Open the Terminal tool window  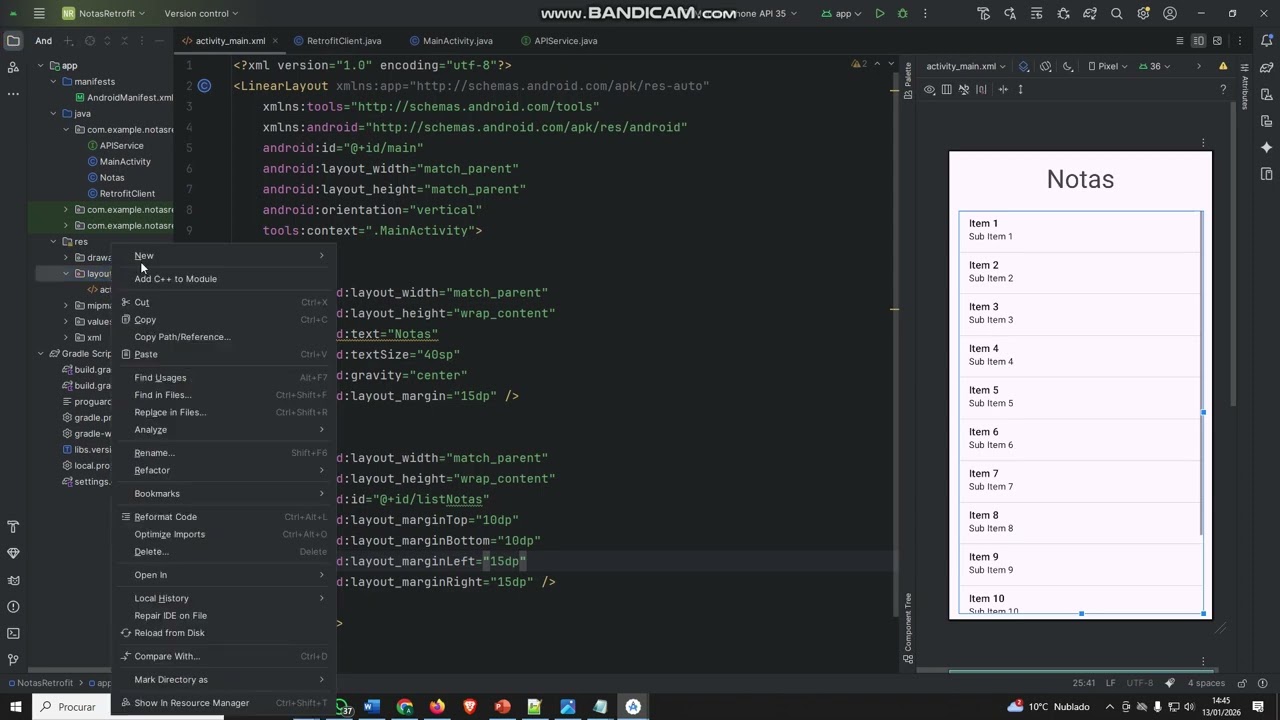click(x=13, y=633)
